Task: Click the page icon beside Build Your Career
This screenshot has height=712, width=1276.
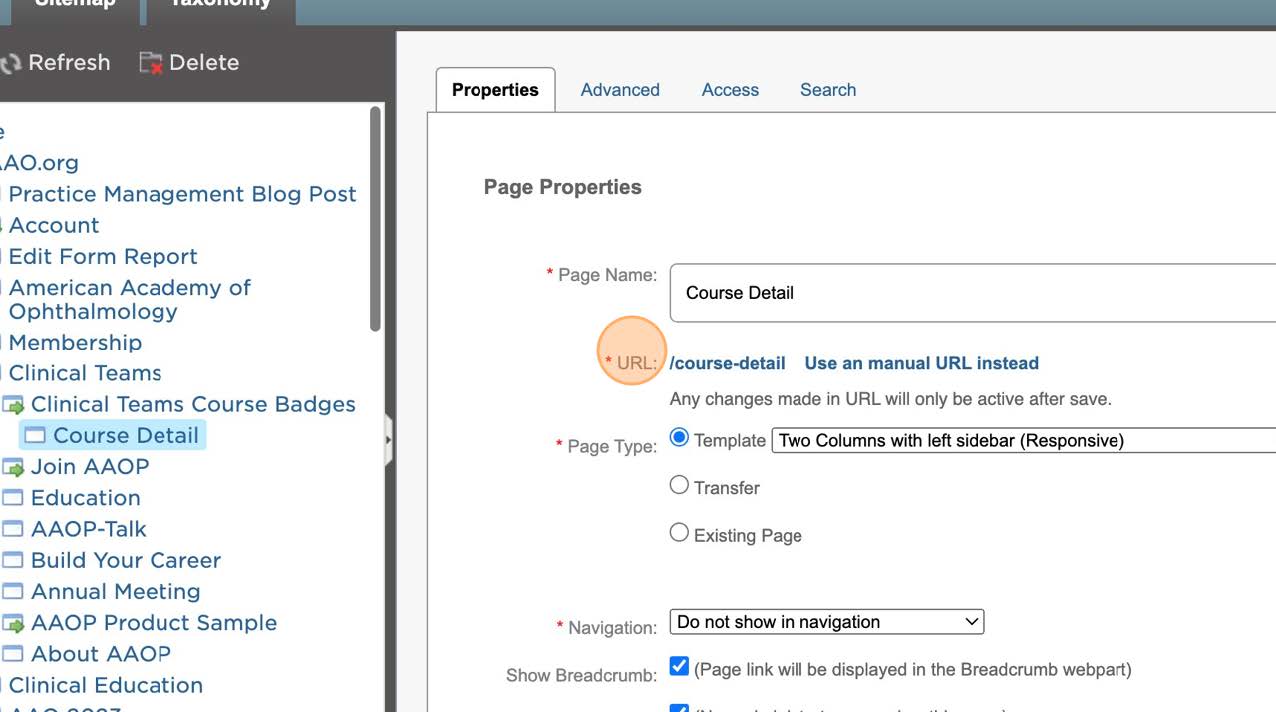Action: click(13, 560)
